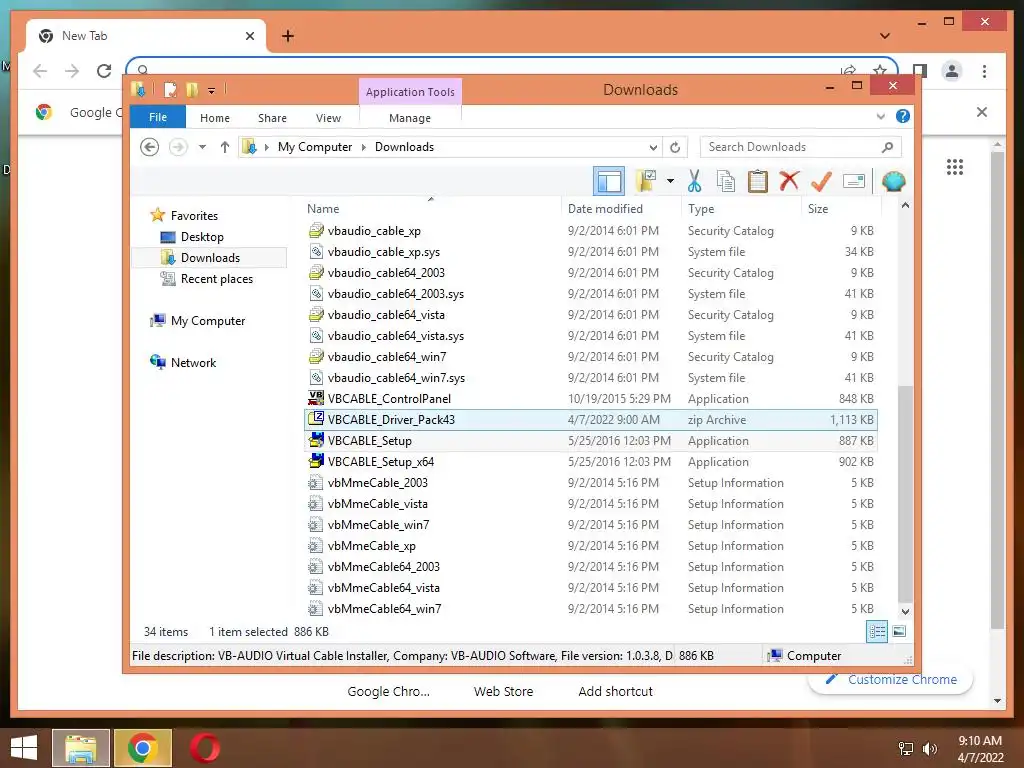Image resolution: width=1024 pixels, height=768 pixels.
Task: Click the Copy icon in toolbar
Action: 726,181
